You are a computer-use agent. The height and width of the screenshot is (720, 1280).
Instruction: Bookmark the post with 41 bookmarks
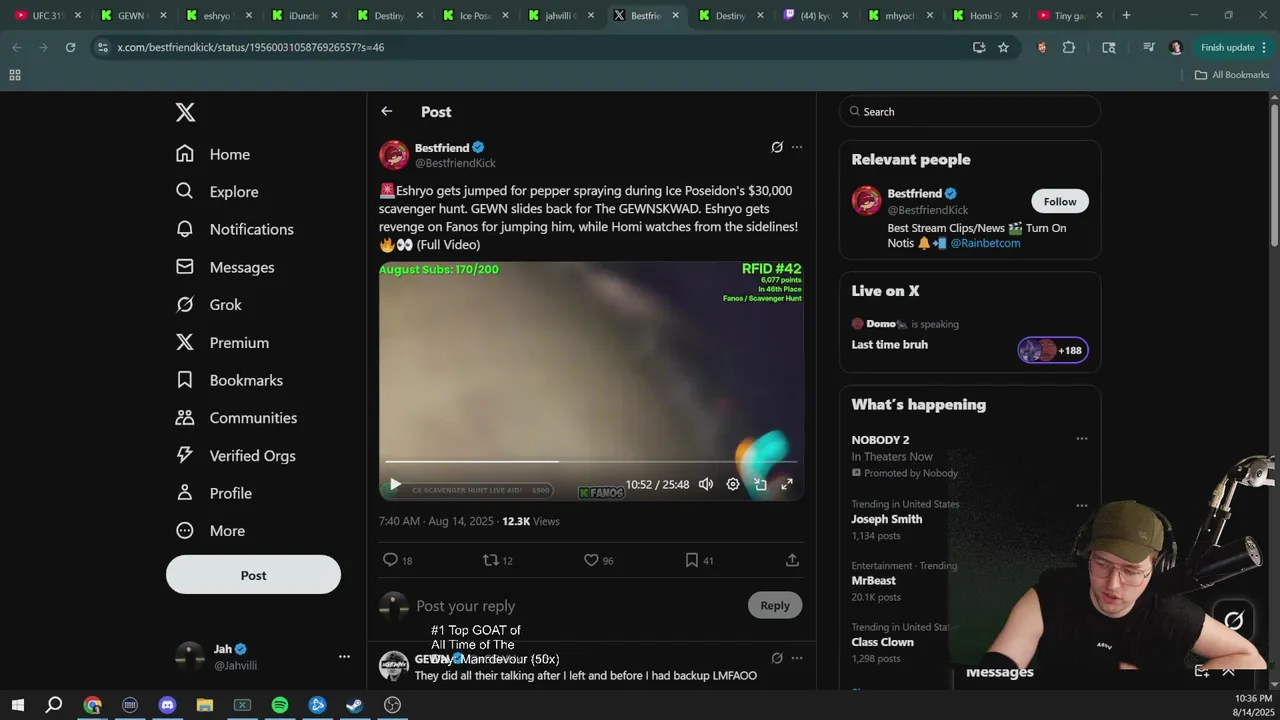click(x=691, y=560)
